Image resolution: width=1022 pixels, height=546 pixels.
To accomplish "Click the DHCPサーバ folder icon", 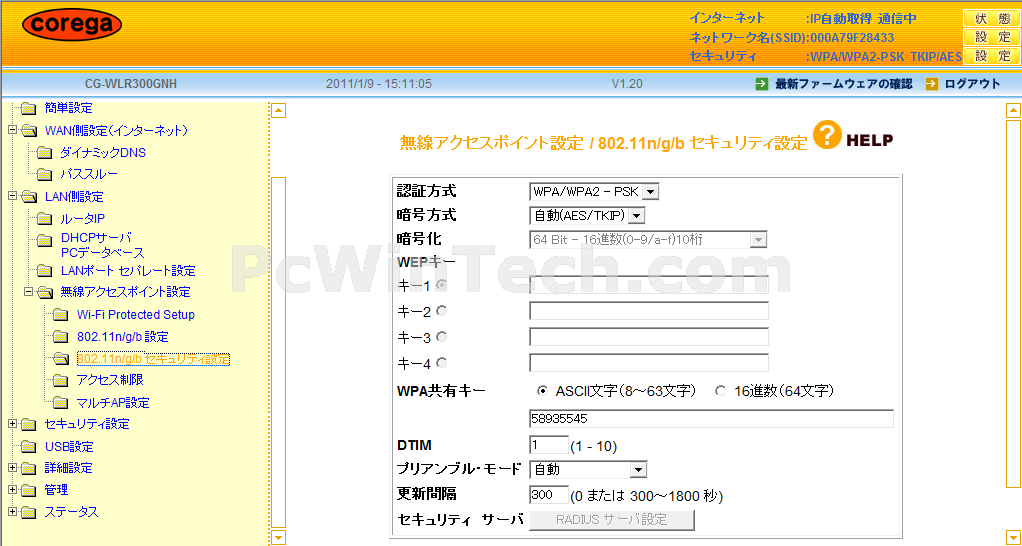I will [x=44, y=241].
